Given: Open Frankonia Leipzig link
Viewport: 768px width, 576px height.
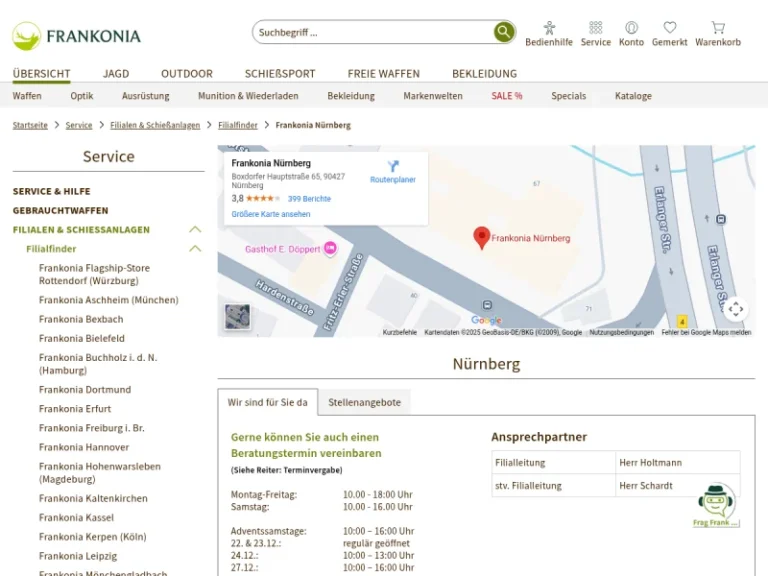Looking at the screenshot, I should 78,556.
